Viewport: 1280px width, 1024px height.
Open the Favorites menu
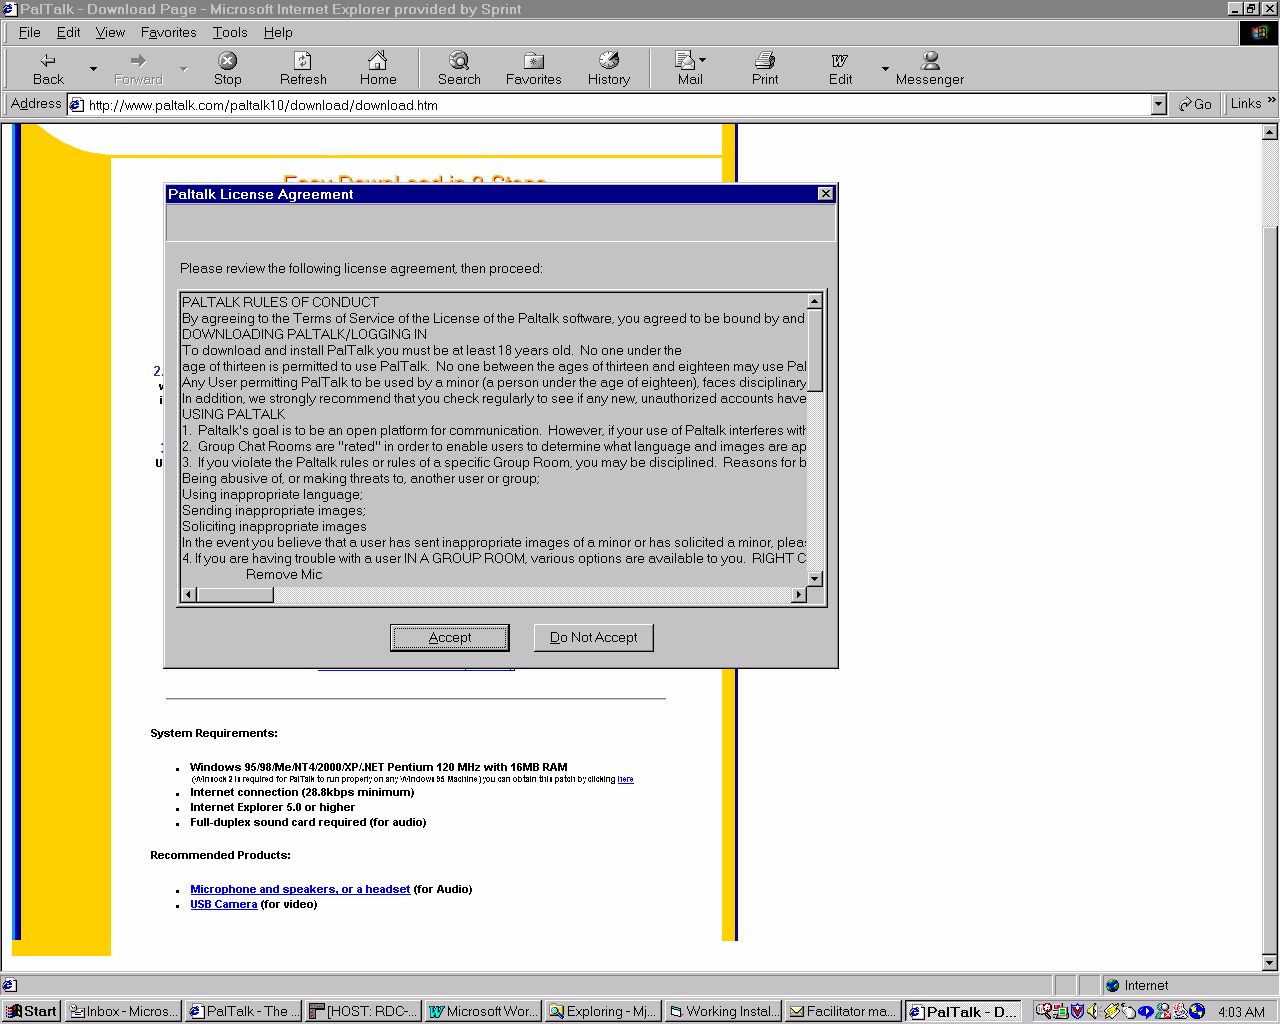pos(169,32)
